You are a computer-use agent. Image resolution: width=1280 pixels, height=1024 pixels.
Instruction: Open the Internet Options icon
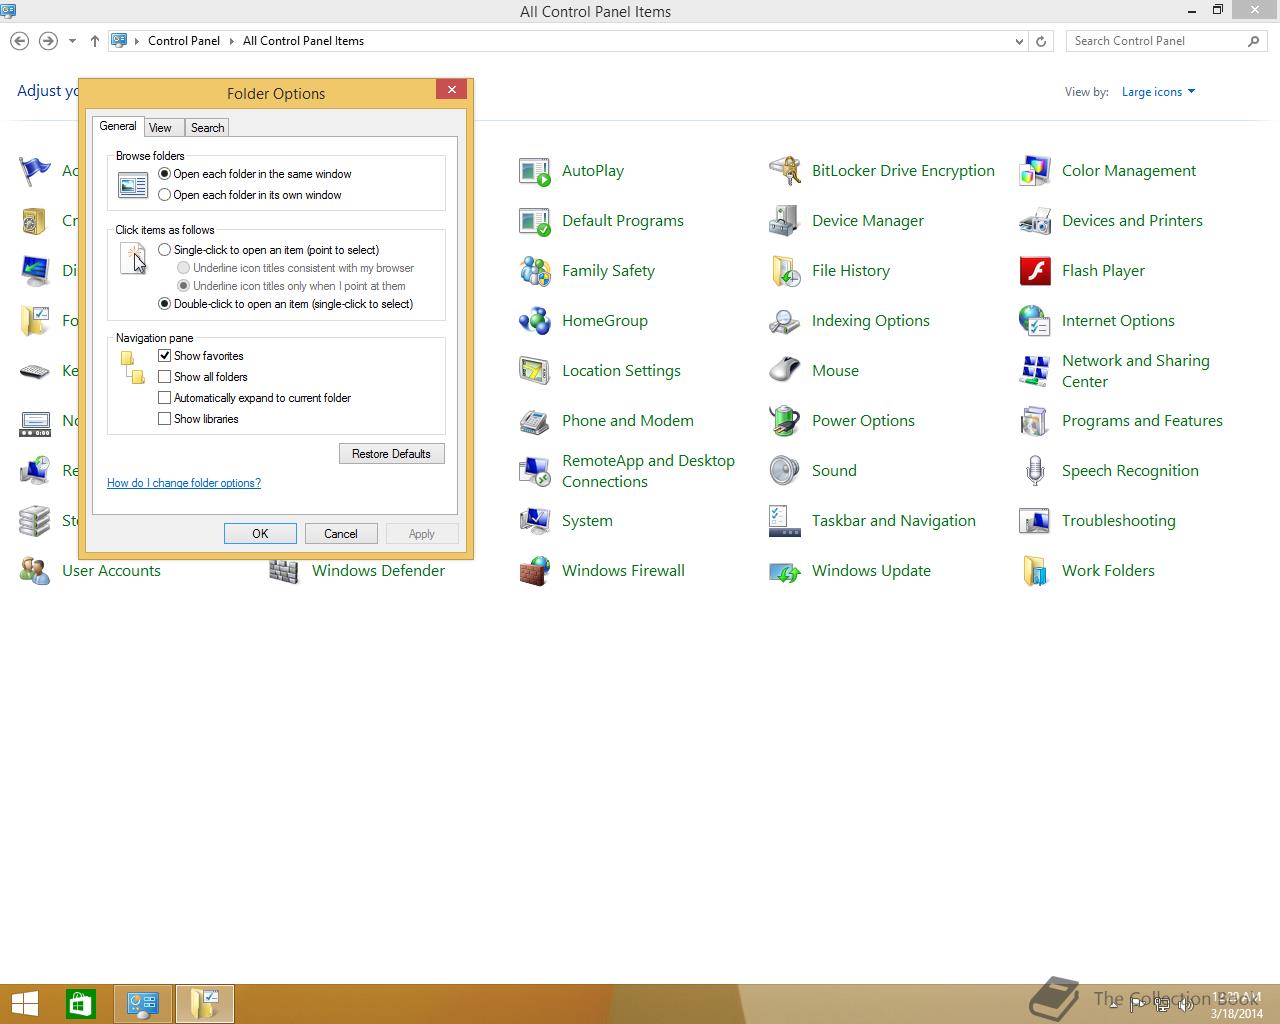[1035, 321]
